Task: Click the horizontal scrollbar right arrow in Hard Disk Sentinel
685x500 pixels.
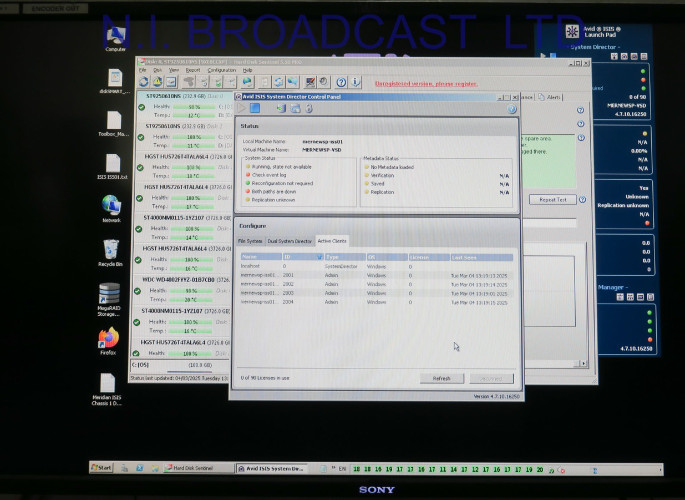Action: 583,363
